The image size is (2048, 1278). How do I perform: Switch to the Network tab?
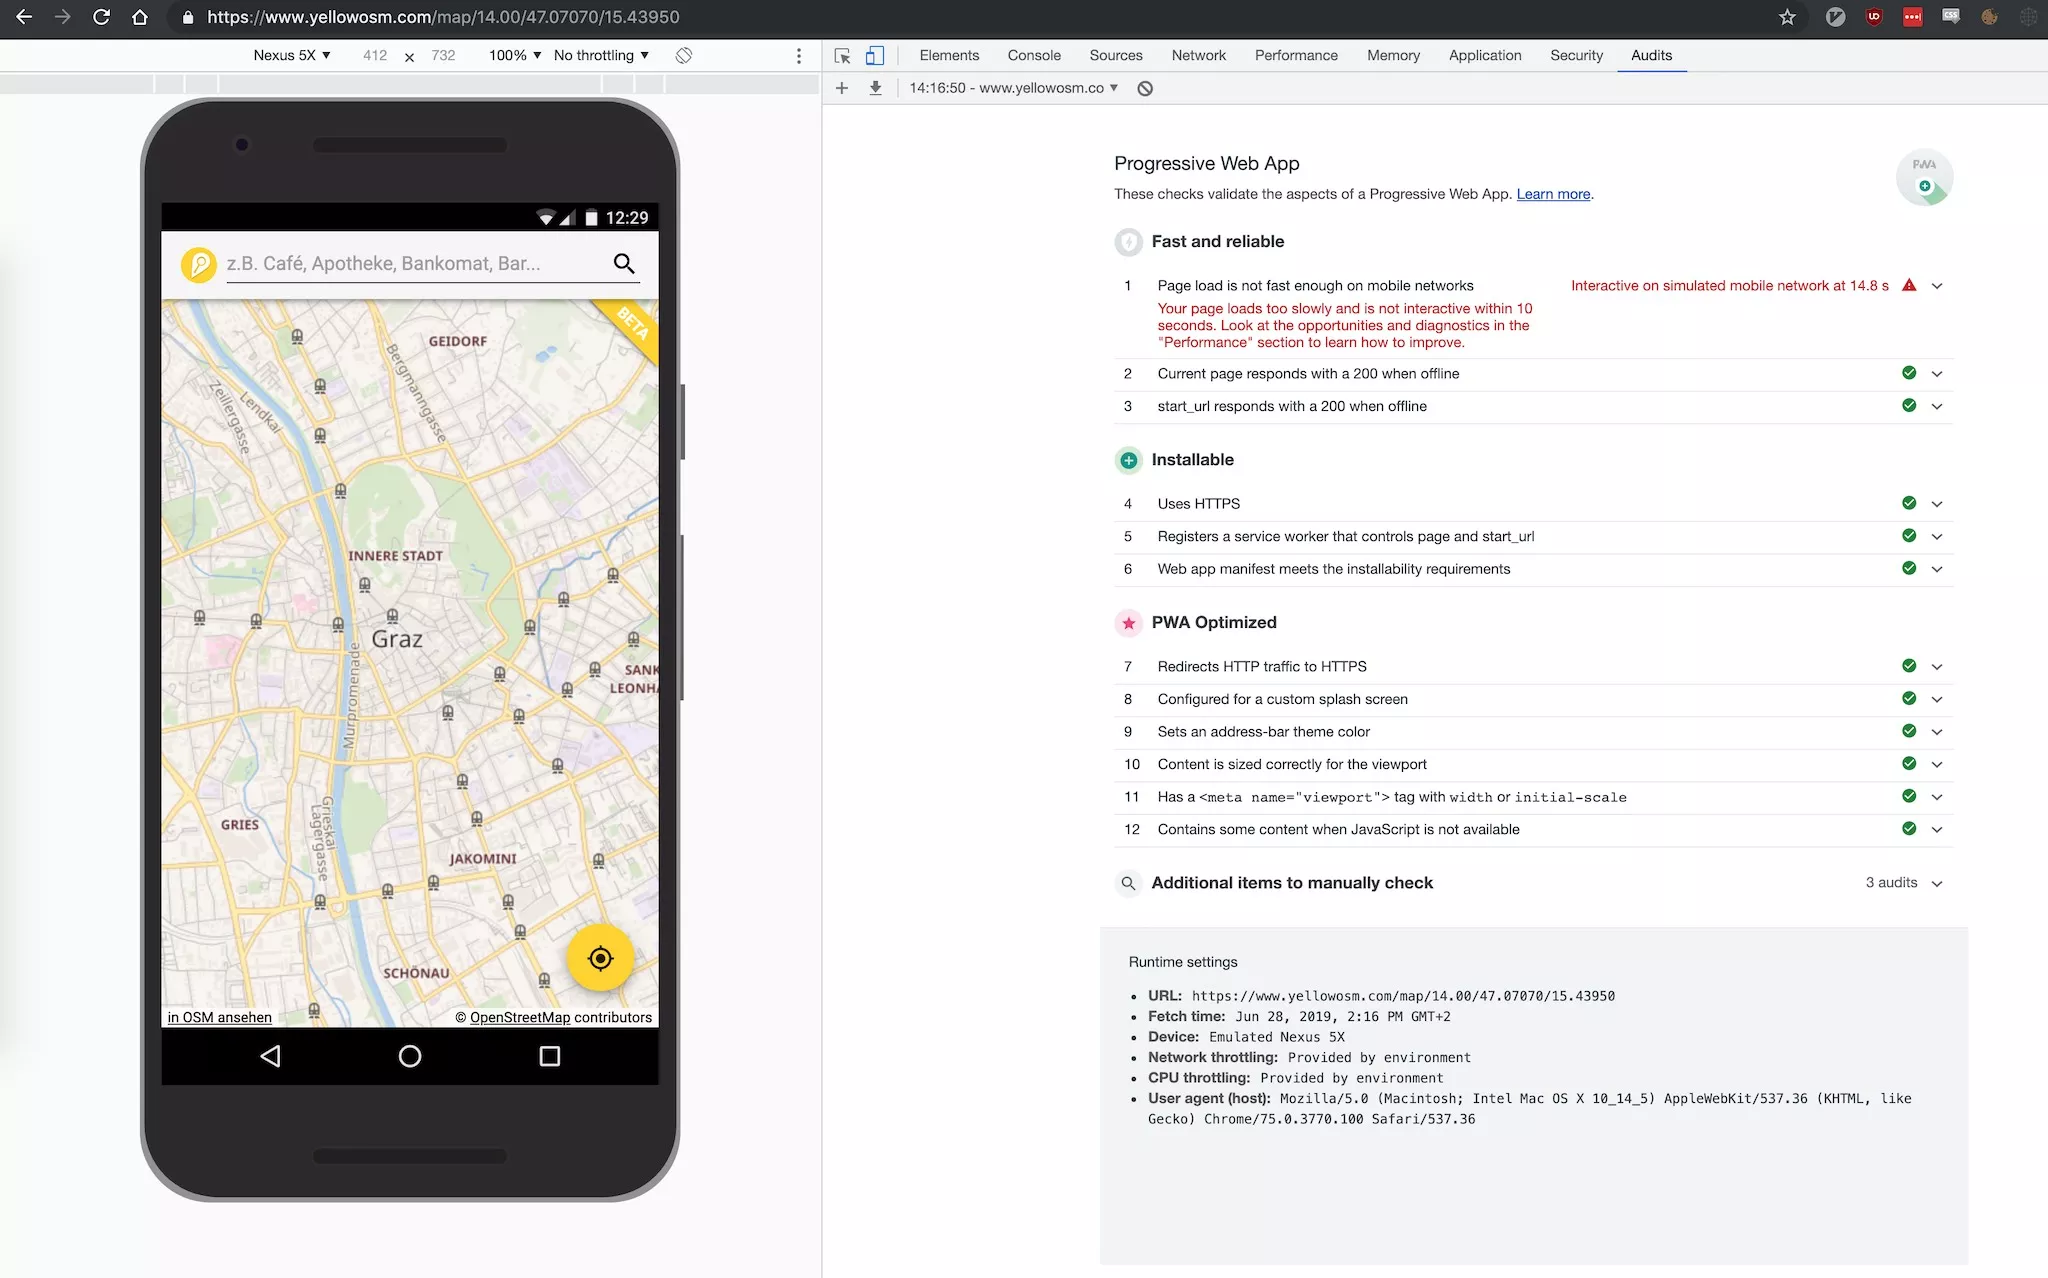1198,56
